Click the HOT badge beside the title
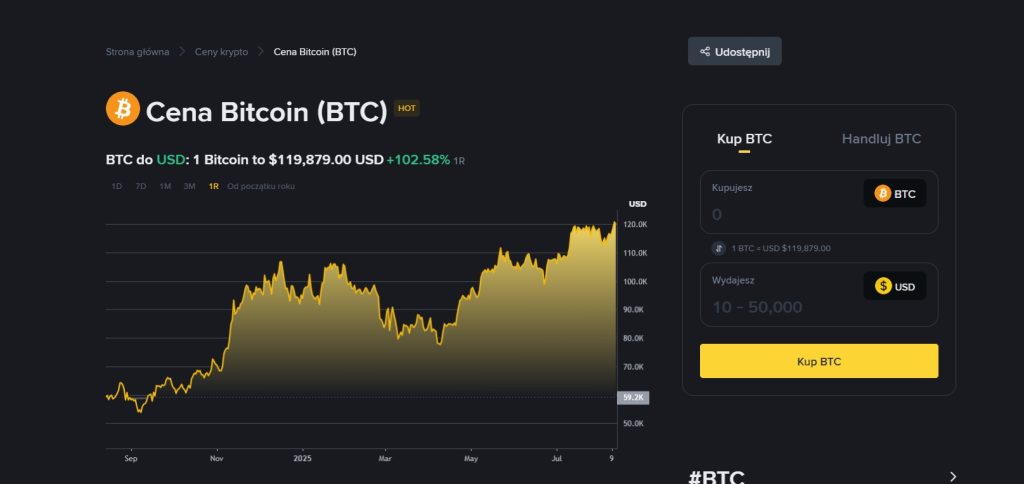The height and width of the screenshot is (484, 1024). pos(407,108)
